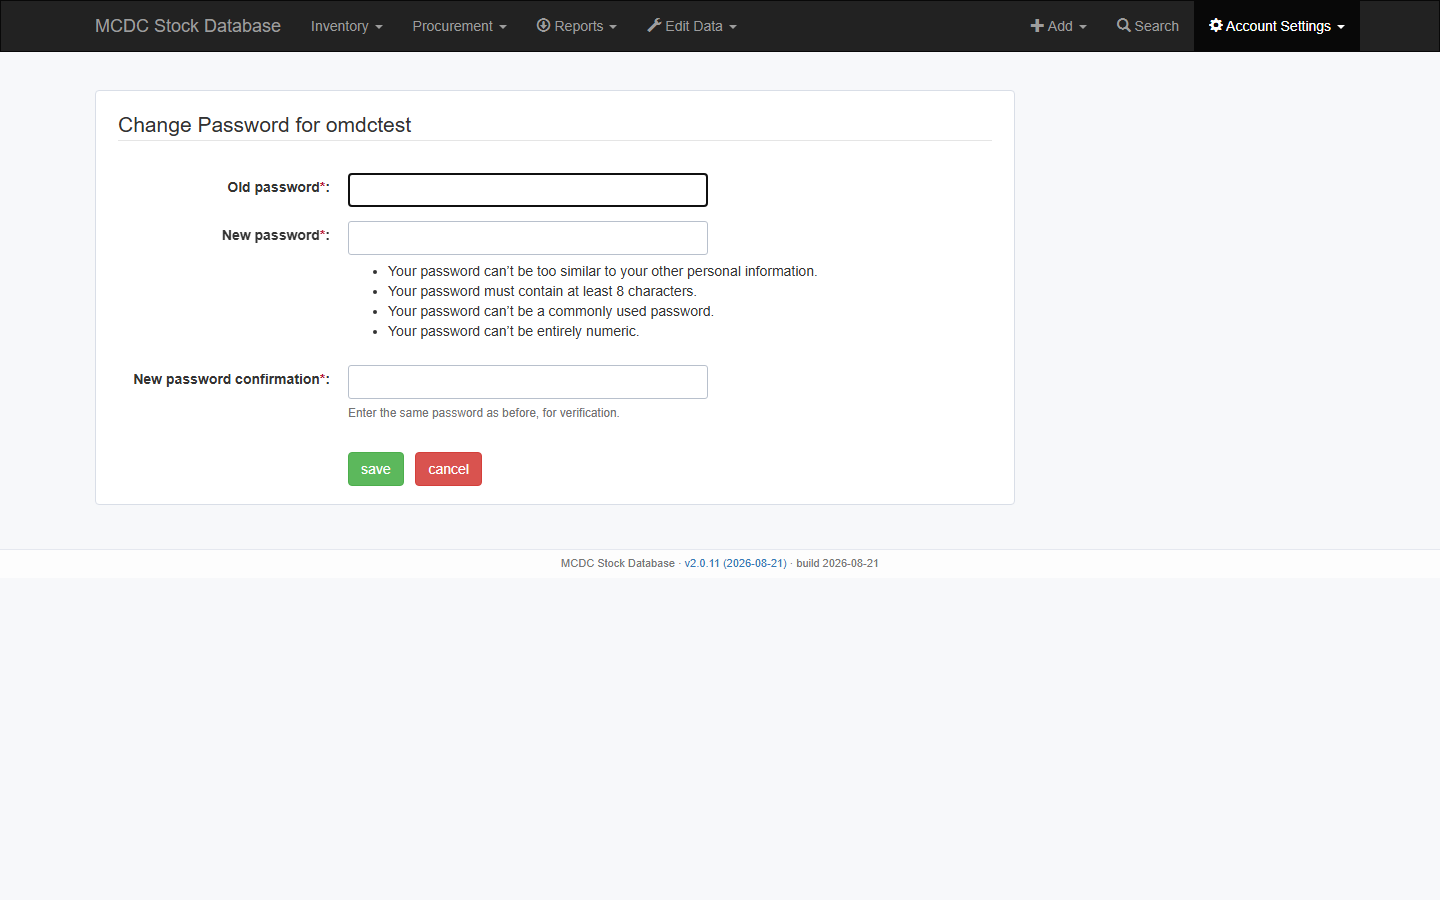The height and width of the screenshot is (900, 1440).
Task: Click the caret next to Edit Data
Action: click(733, 27)
